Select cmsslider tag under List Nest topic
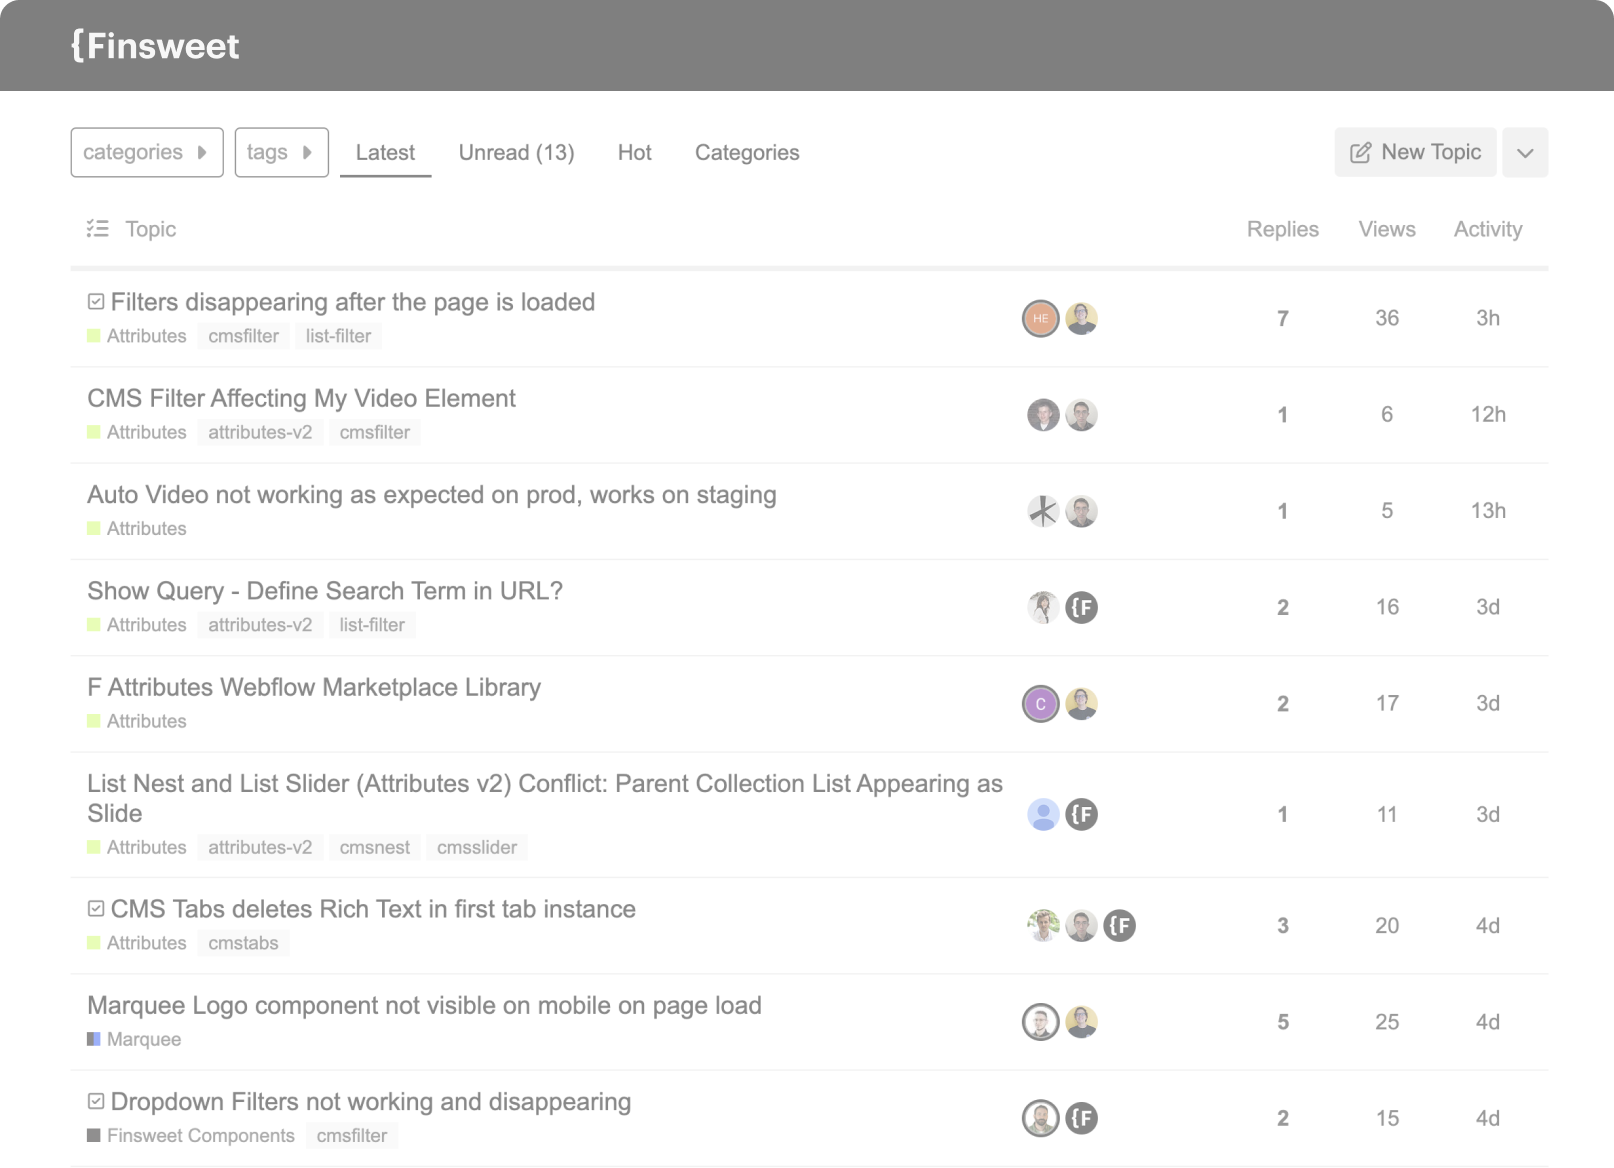The image size is (1614, 1168). 477,847
